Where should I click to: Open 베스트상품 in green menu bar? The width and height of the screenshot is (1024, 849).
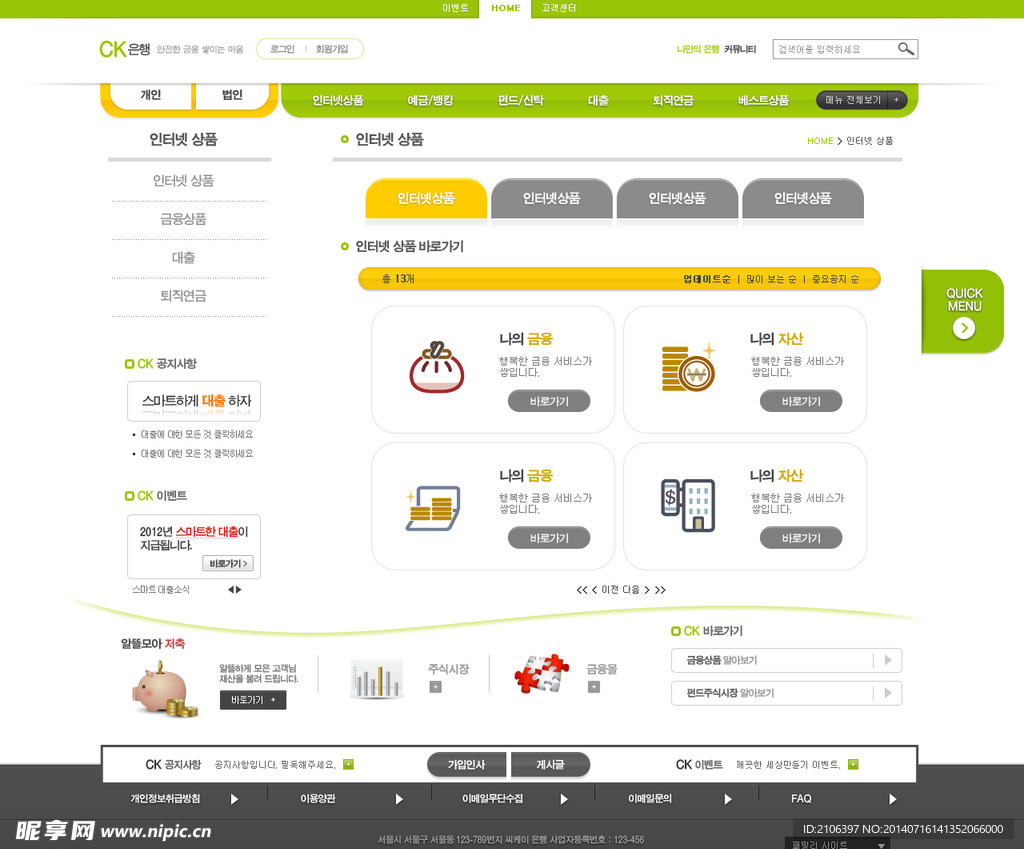pos(763,101)
